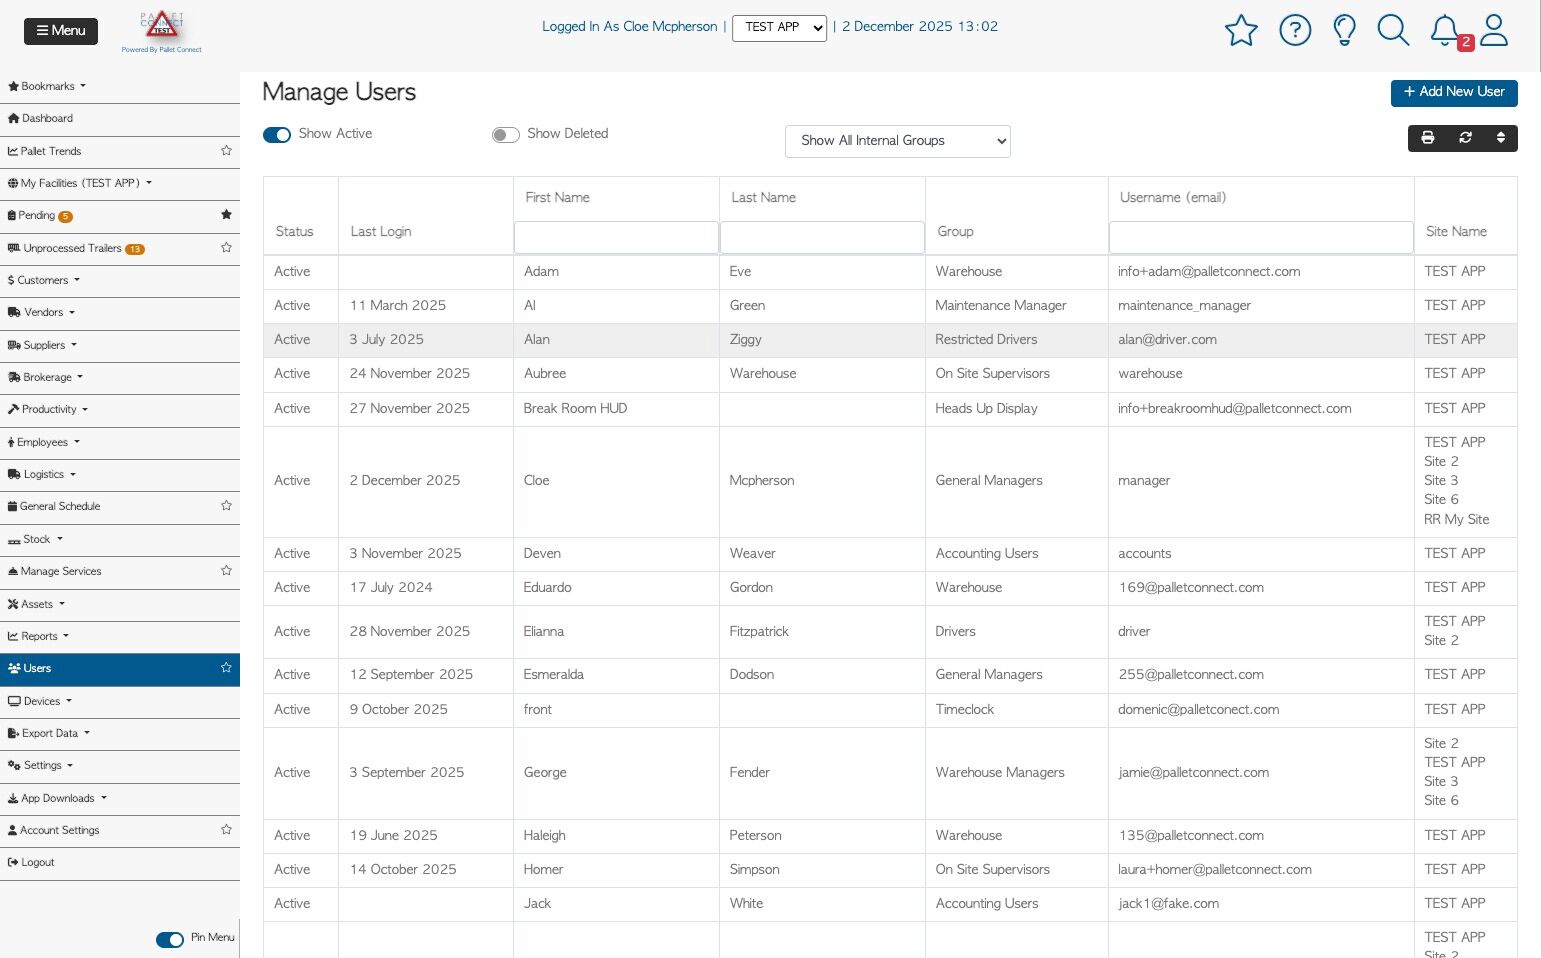This screenshot has width=1541, height=958.
Task: Star the Account Settings item
Action: point(226,830)
